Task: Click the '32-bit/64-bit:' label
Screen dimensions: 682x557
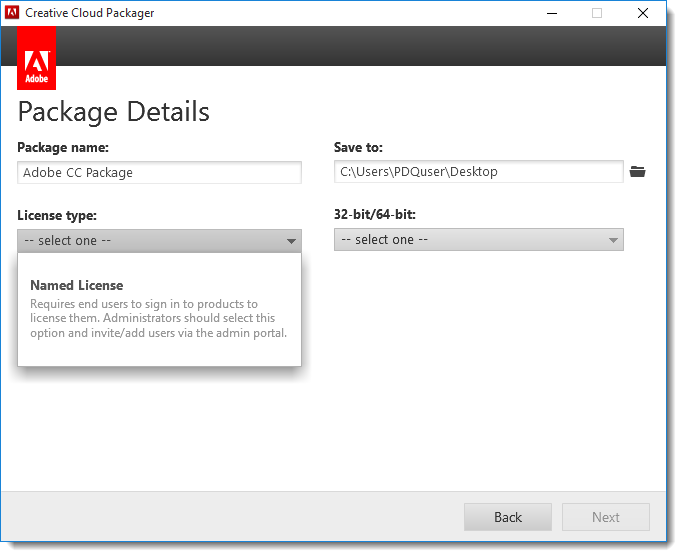Action: tap(374, 214)
